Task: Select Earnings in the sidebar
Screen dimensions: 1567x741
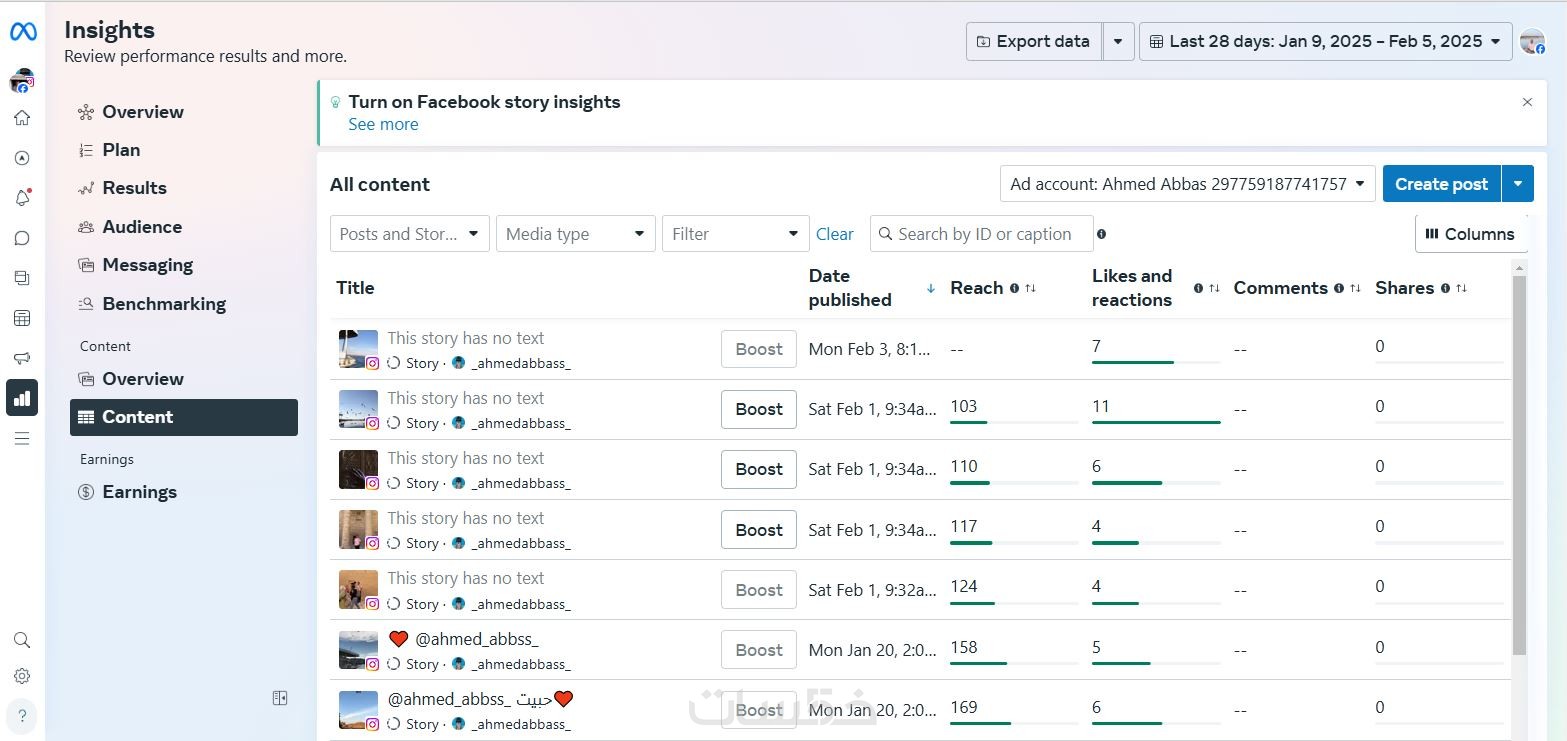Action: (x=139, y=492)
